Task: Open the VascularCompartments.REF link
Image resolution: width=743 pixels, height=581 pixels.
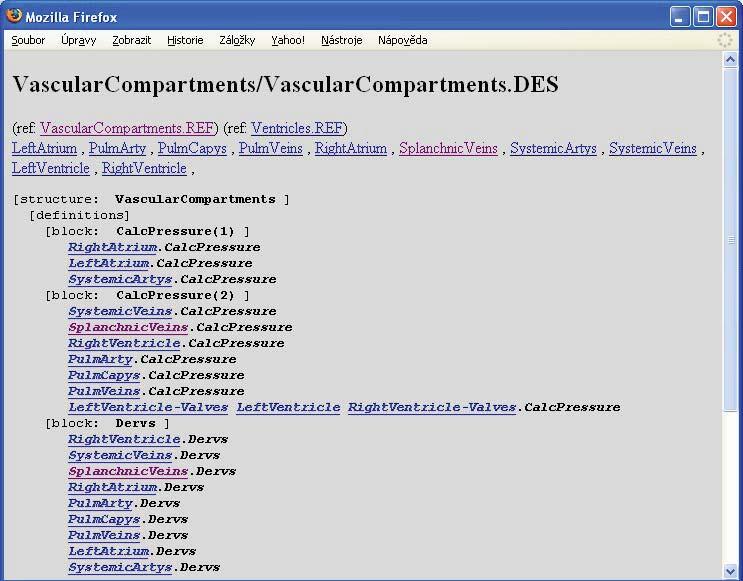Action: coord(127,128)
